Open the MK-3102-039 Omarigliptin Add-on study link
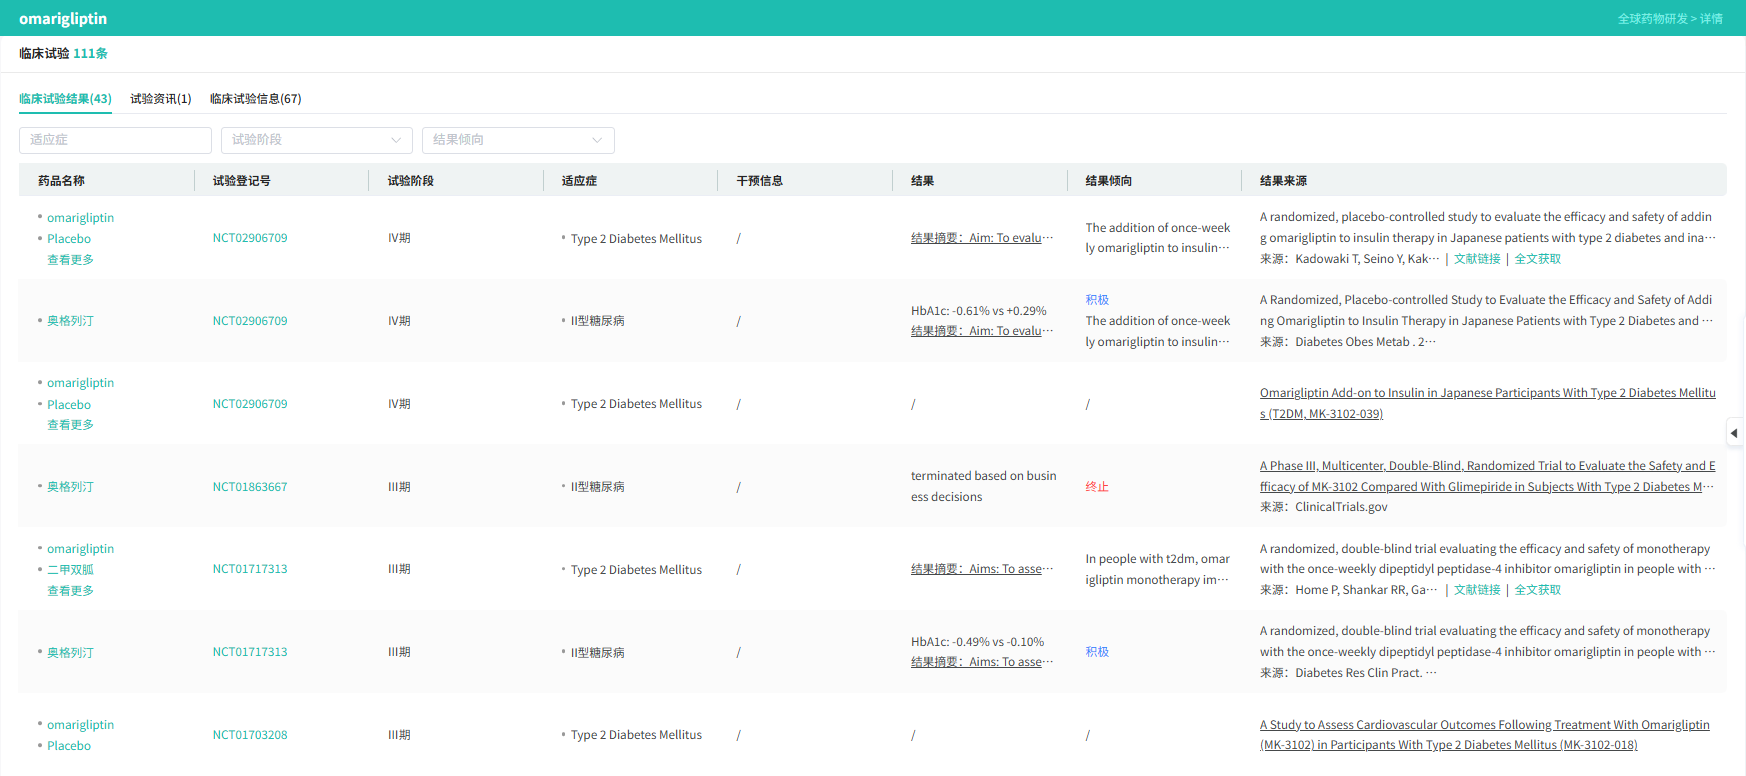This screenshot has width=1746, height=776. (x=1486, y=403)
